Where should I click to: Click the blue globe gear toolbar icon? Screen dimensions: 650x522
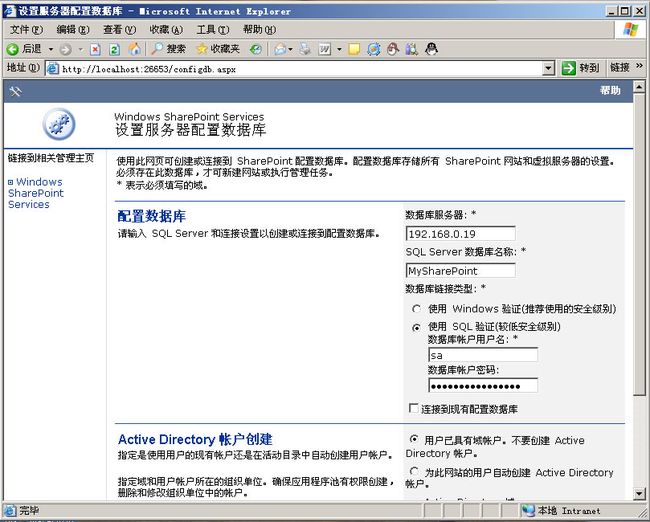pyautogui.click(x=374, y=50)
